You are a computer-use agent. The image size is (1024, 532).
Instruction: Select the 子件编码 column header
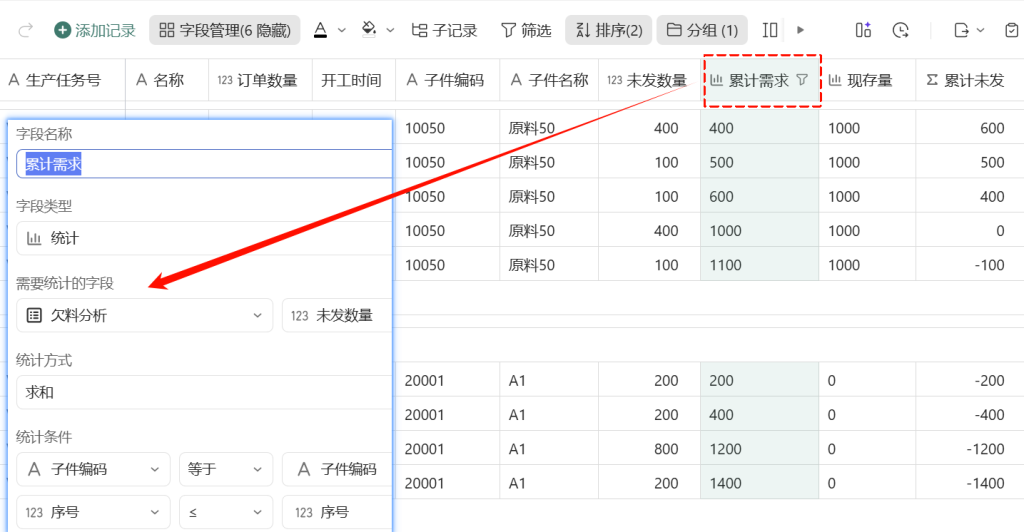click(447, 80)
